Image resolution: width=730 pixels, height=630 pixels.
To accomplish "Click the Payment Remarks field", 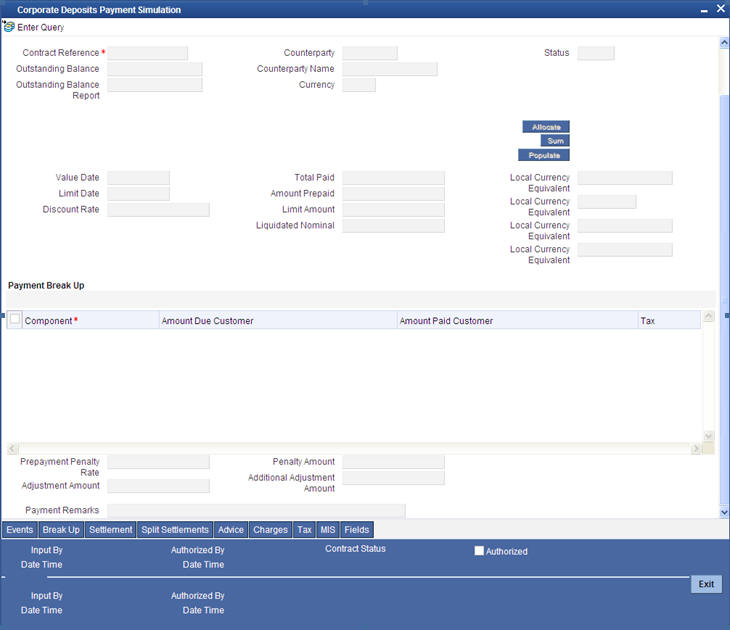I will point(257,511).
